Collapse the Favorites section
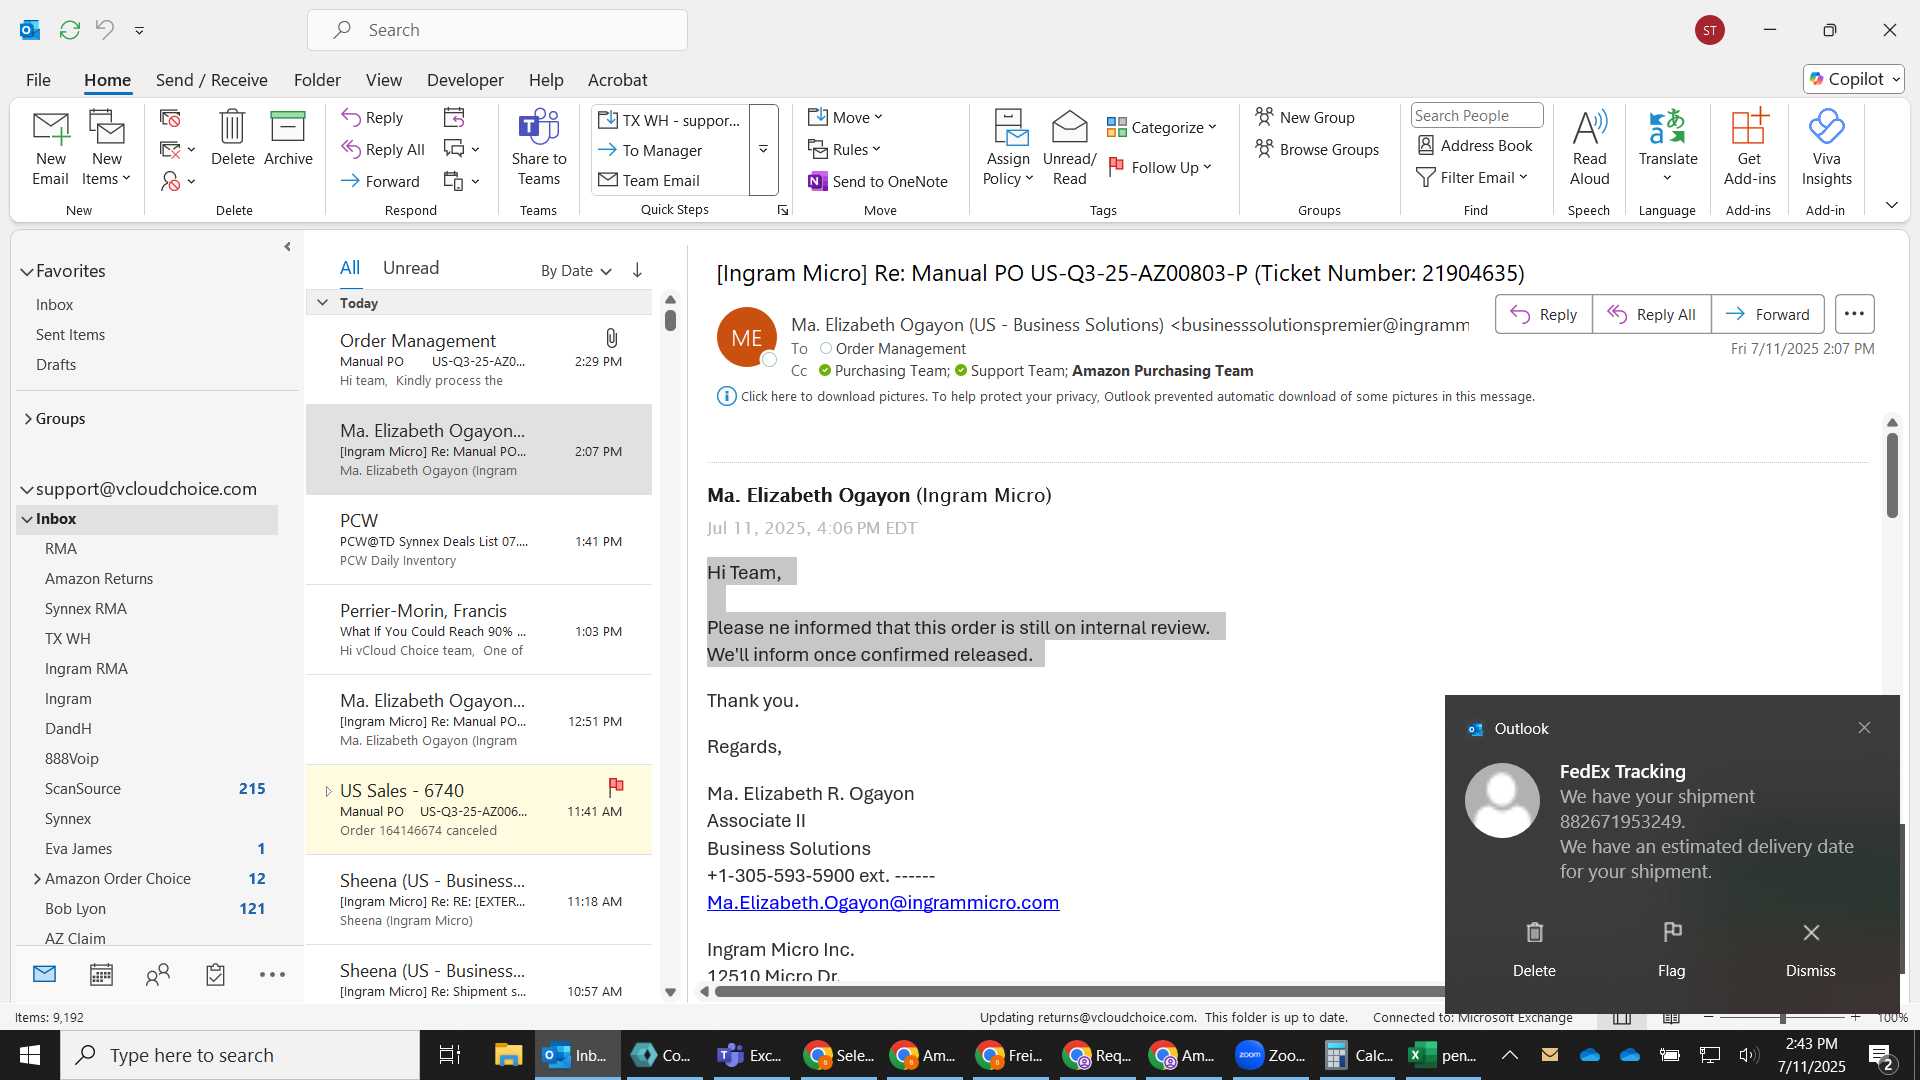 click(26, 271)
